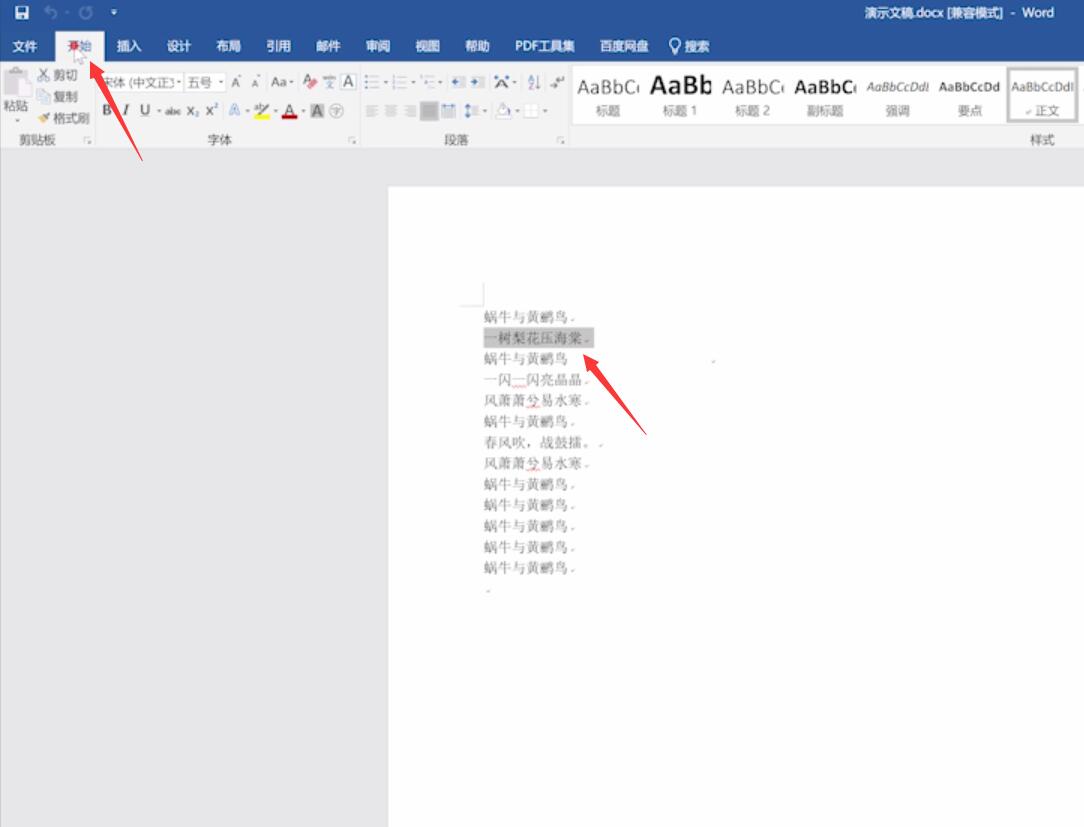Open the Change Case (Aa) dropdown
The image size is (1084, 827).
click(281, 82)
